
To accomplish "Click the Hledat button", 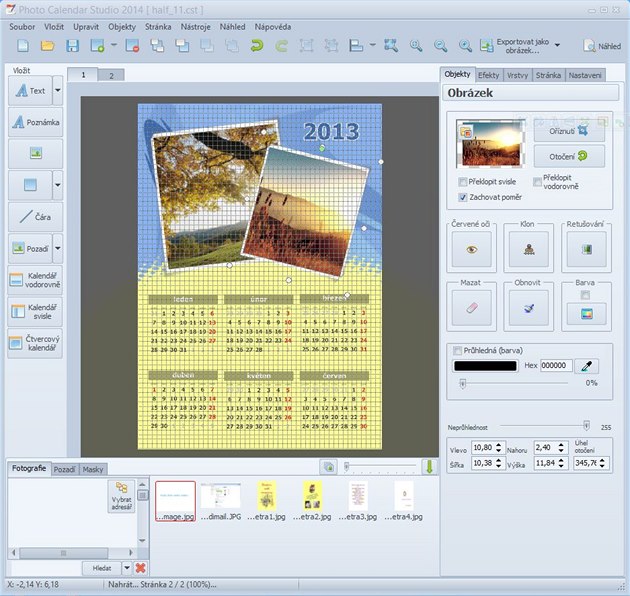I will point(102,568).
